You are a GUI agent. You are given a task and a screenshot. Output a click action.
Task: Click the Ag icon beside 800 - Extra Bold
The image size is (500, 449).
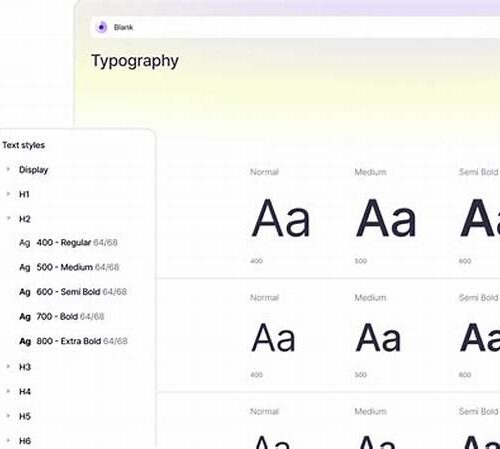pyautogui.click(x=25, y=341)
